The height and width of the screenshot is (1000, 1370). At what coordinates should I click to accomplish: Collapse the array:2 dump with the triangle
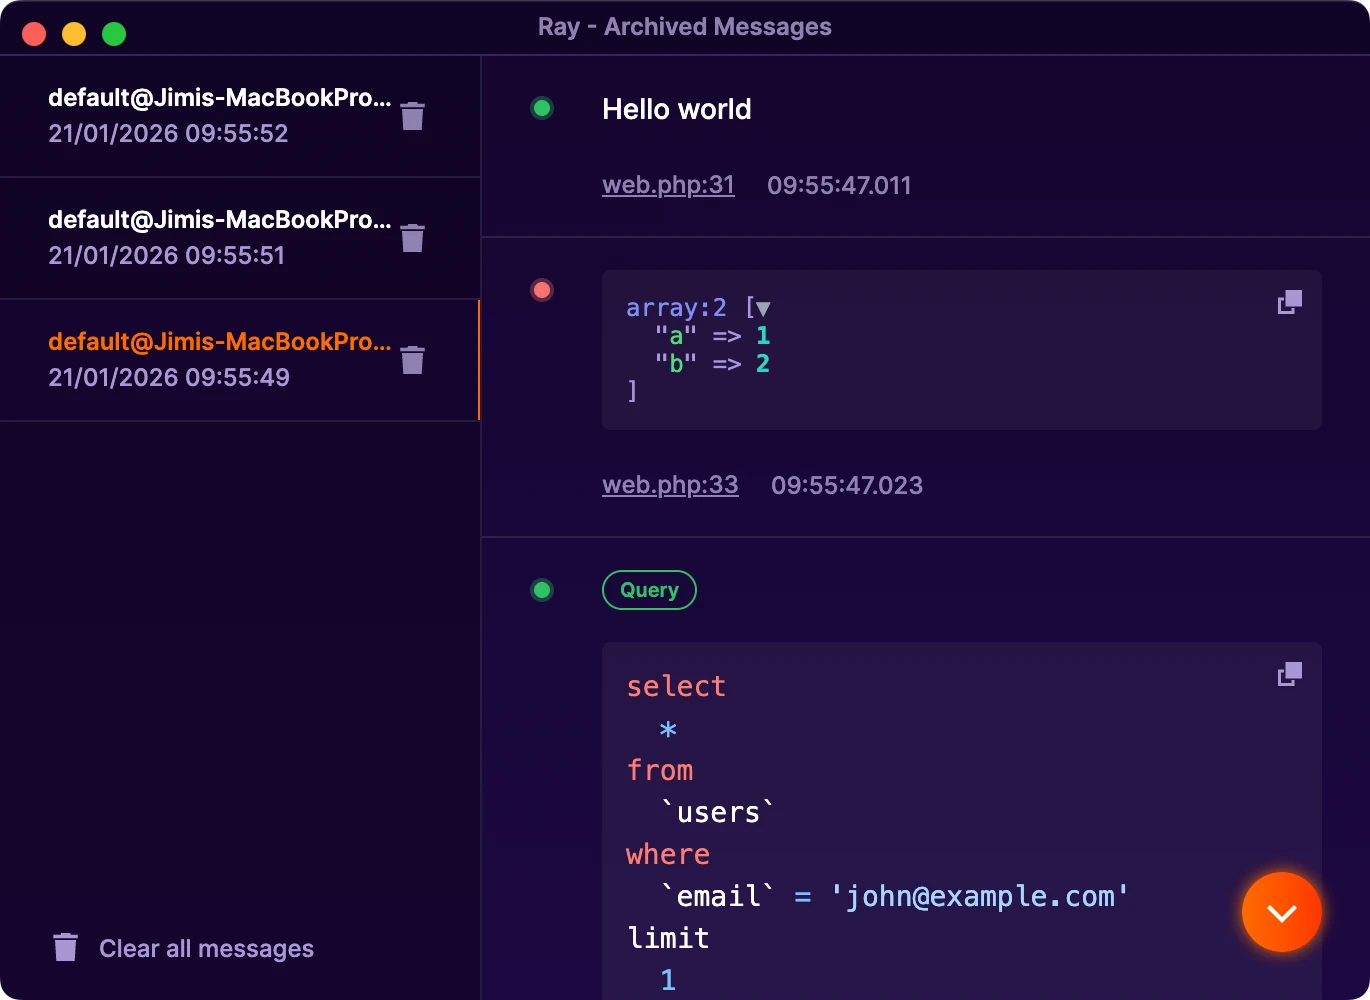763,309
